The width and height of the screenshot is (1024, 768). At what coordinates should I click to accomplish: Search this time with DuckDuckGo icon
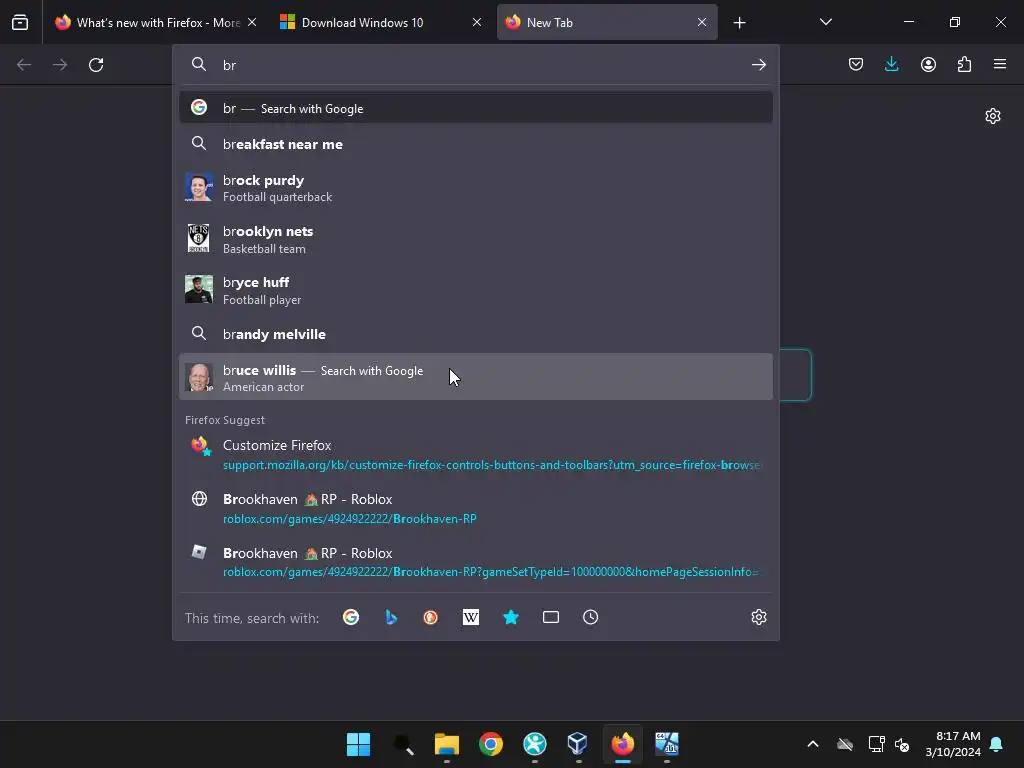click(430, 617)
